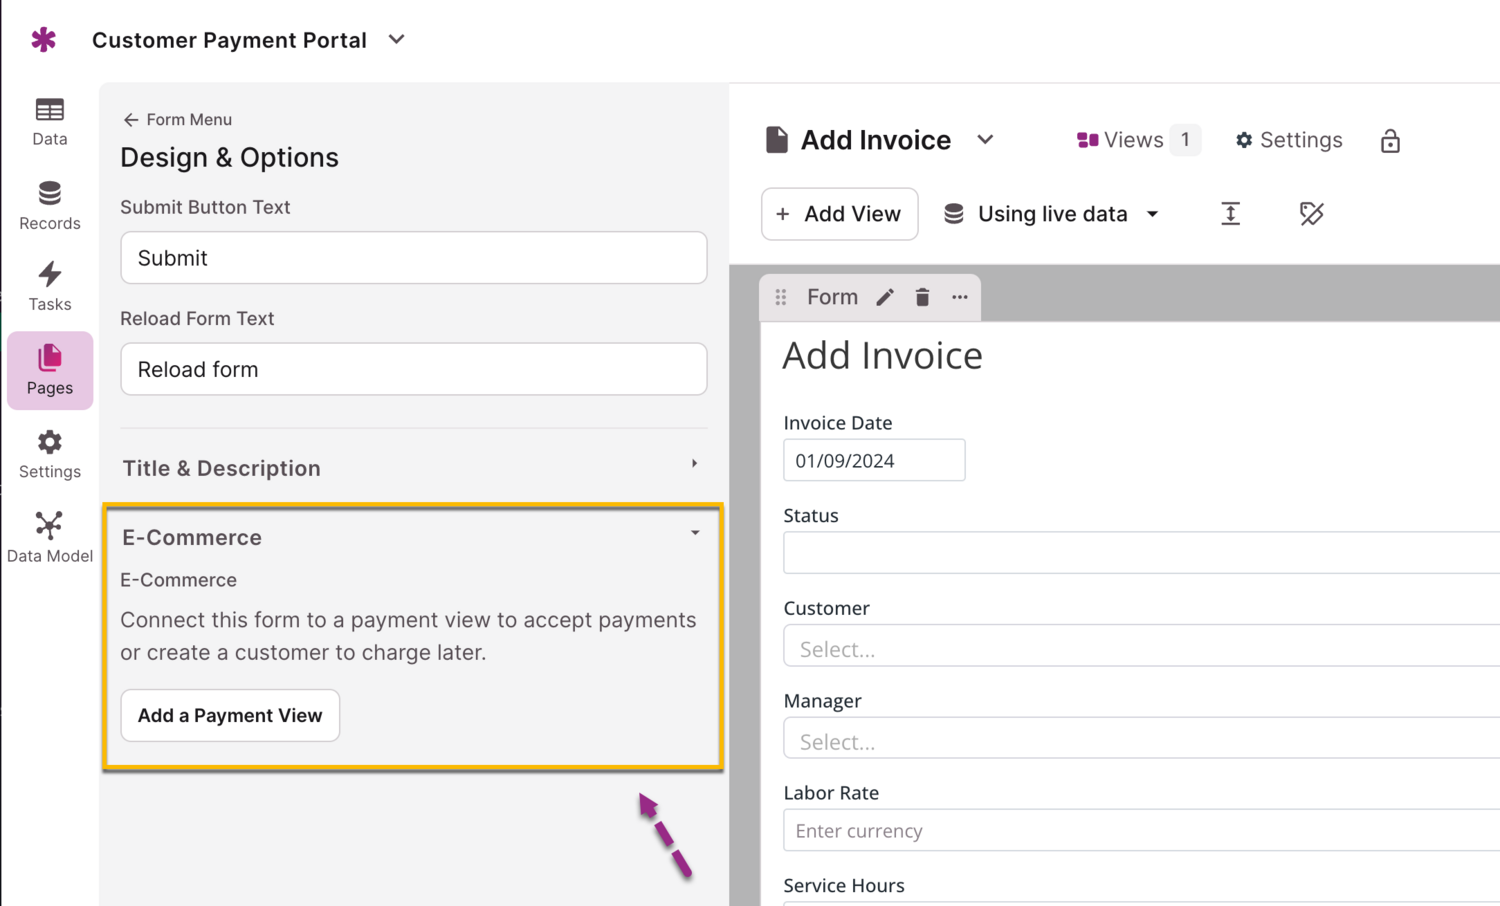Click the page lock icon
The height and width of the screenshot is (906, 1500).
[x=1390, y=141]
